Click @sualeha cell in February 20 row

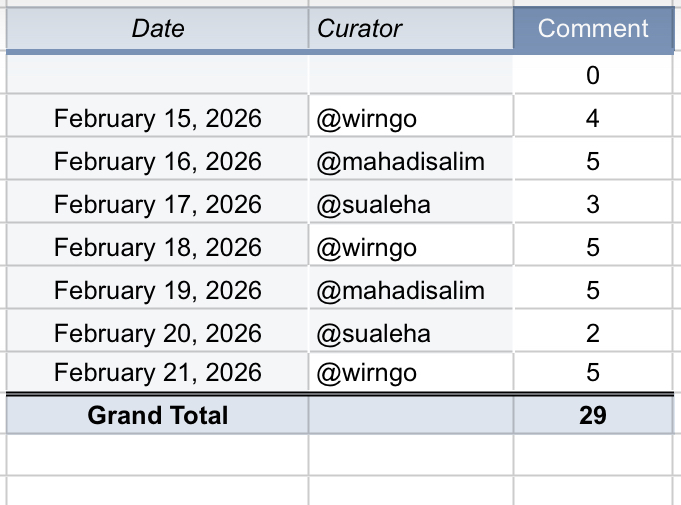(x=411, y=333)
